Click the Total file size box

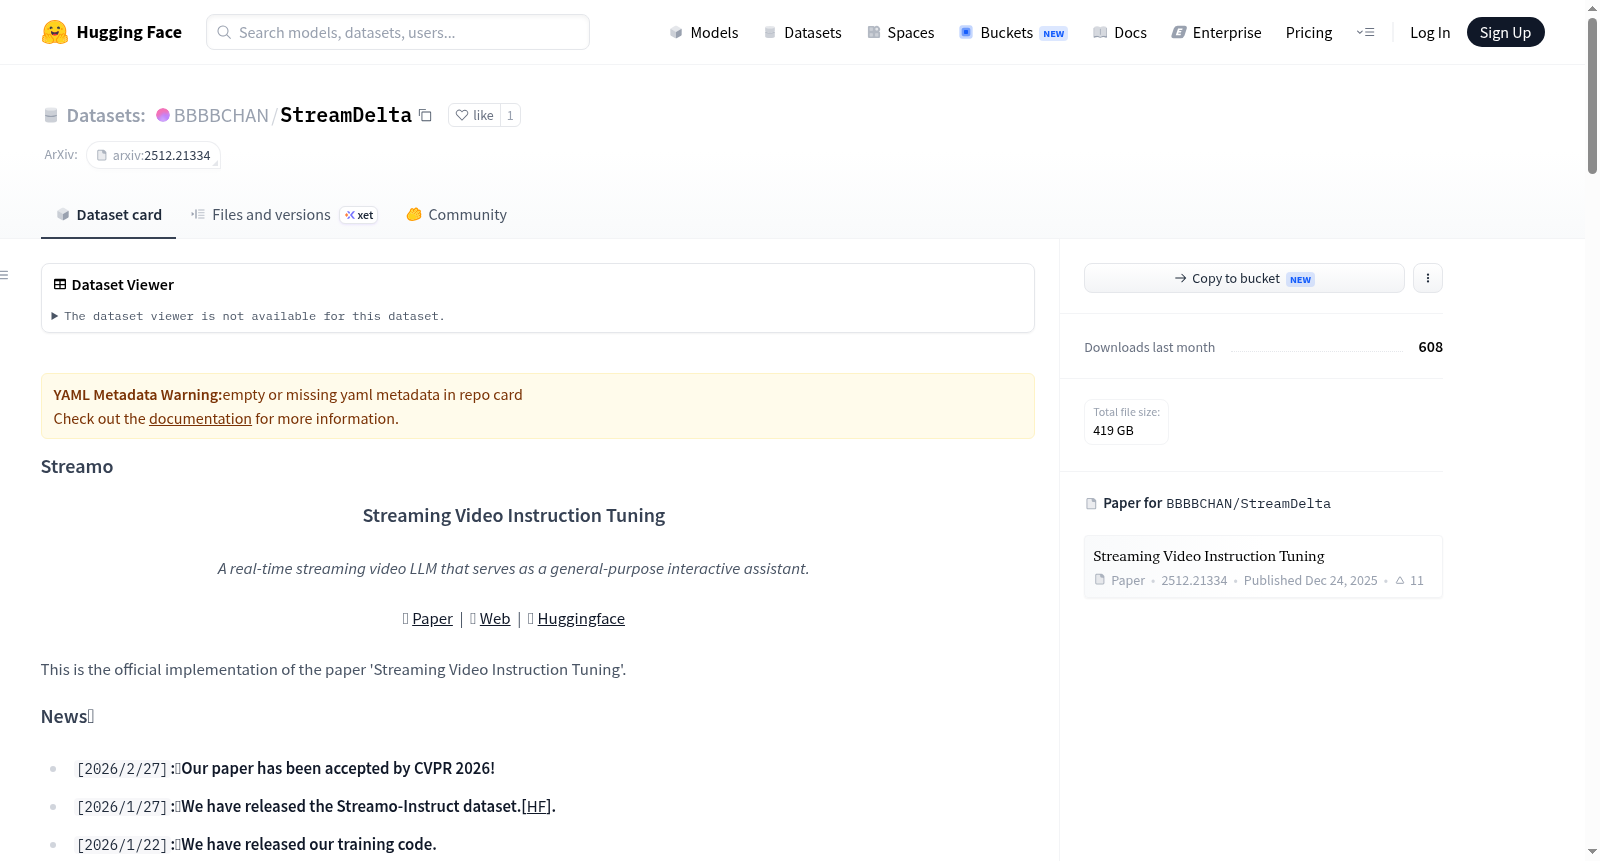coord(1126,422)
